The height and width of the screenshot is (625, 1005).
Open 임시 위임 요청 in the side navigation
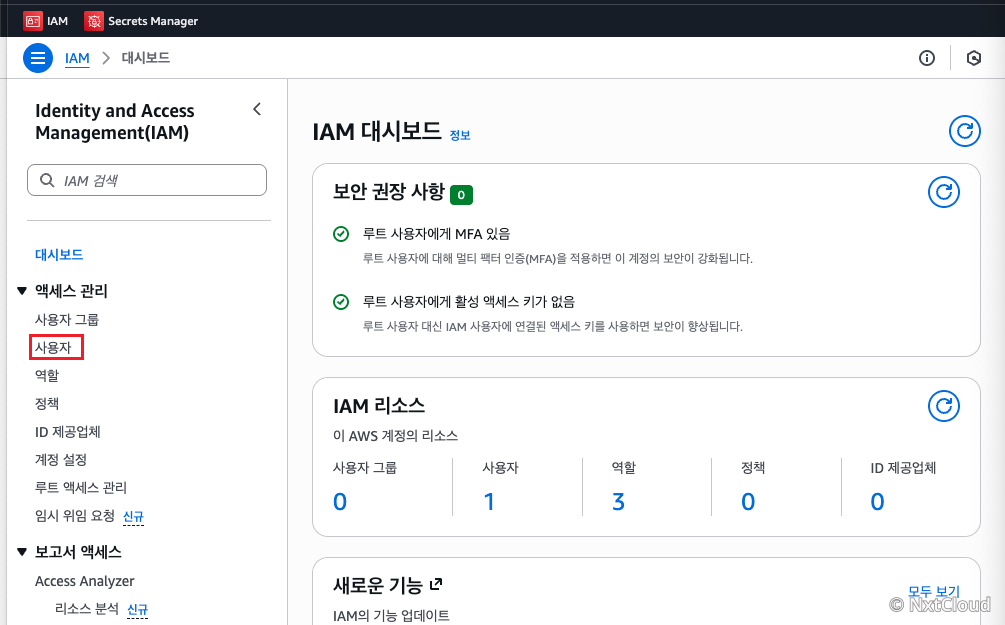point(75,515)
